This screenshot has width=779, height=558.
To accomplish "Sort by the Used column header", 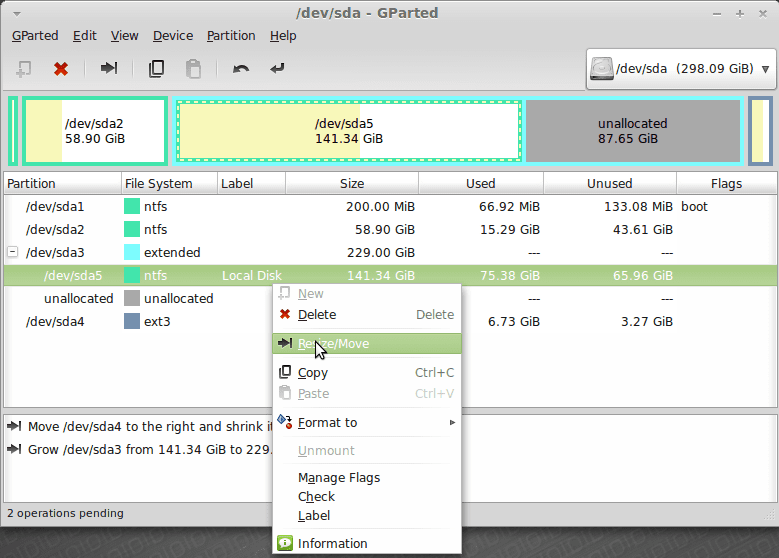I will pos(480,183).
